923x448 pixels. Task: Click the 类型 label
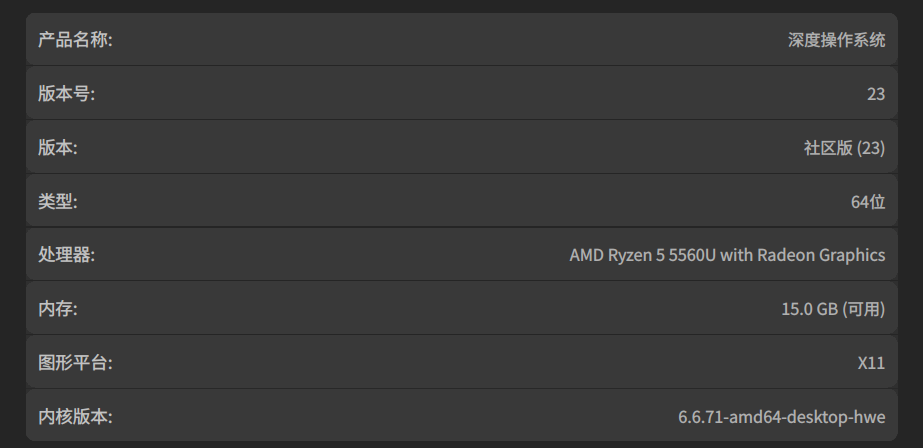[x=57, y=201]
